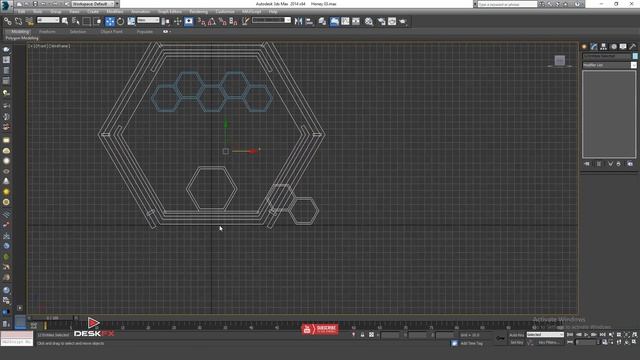
Task: Activate the Select and Move tool
Action: tap(110, 22)
